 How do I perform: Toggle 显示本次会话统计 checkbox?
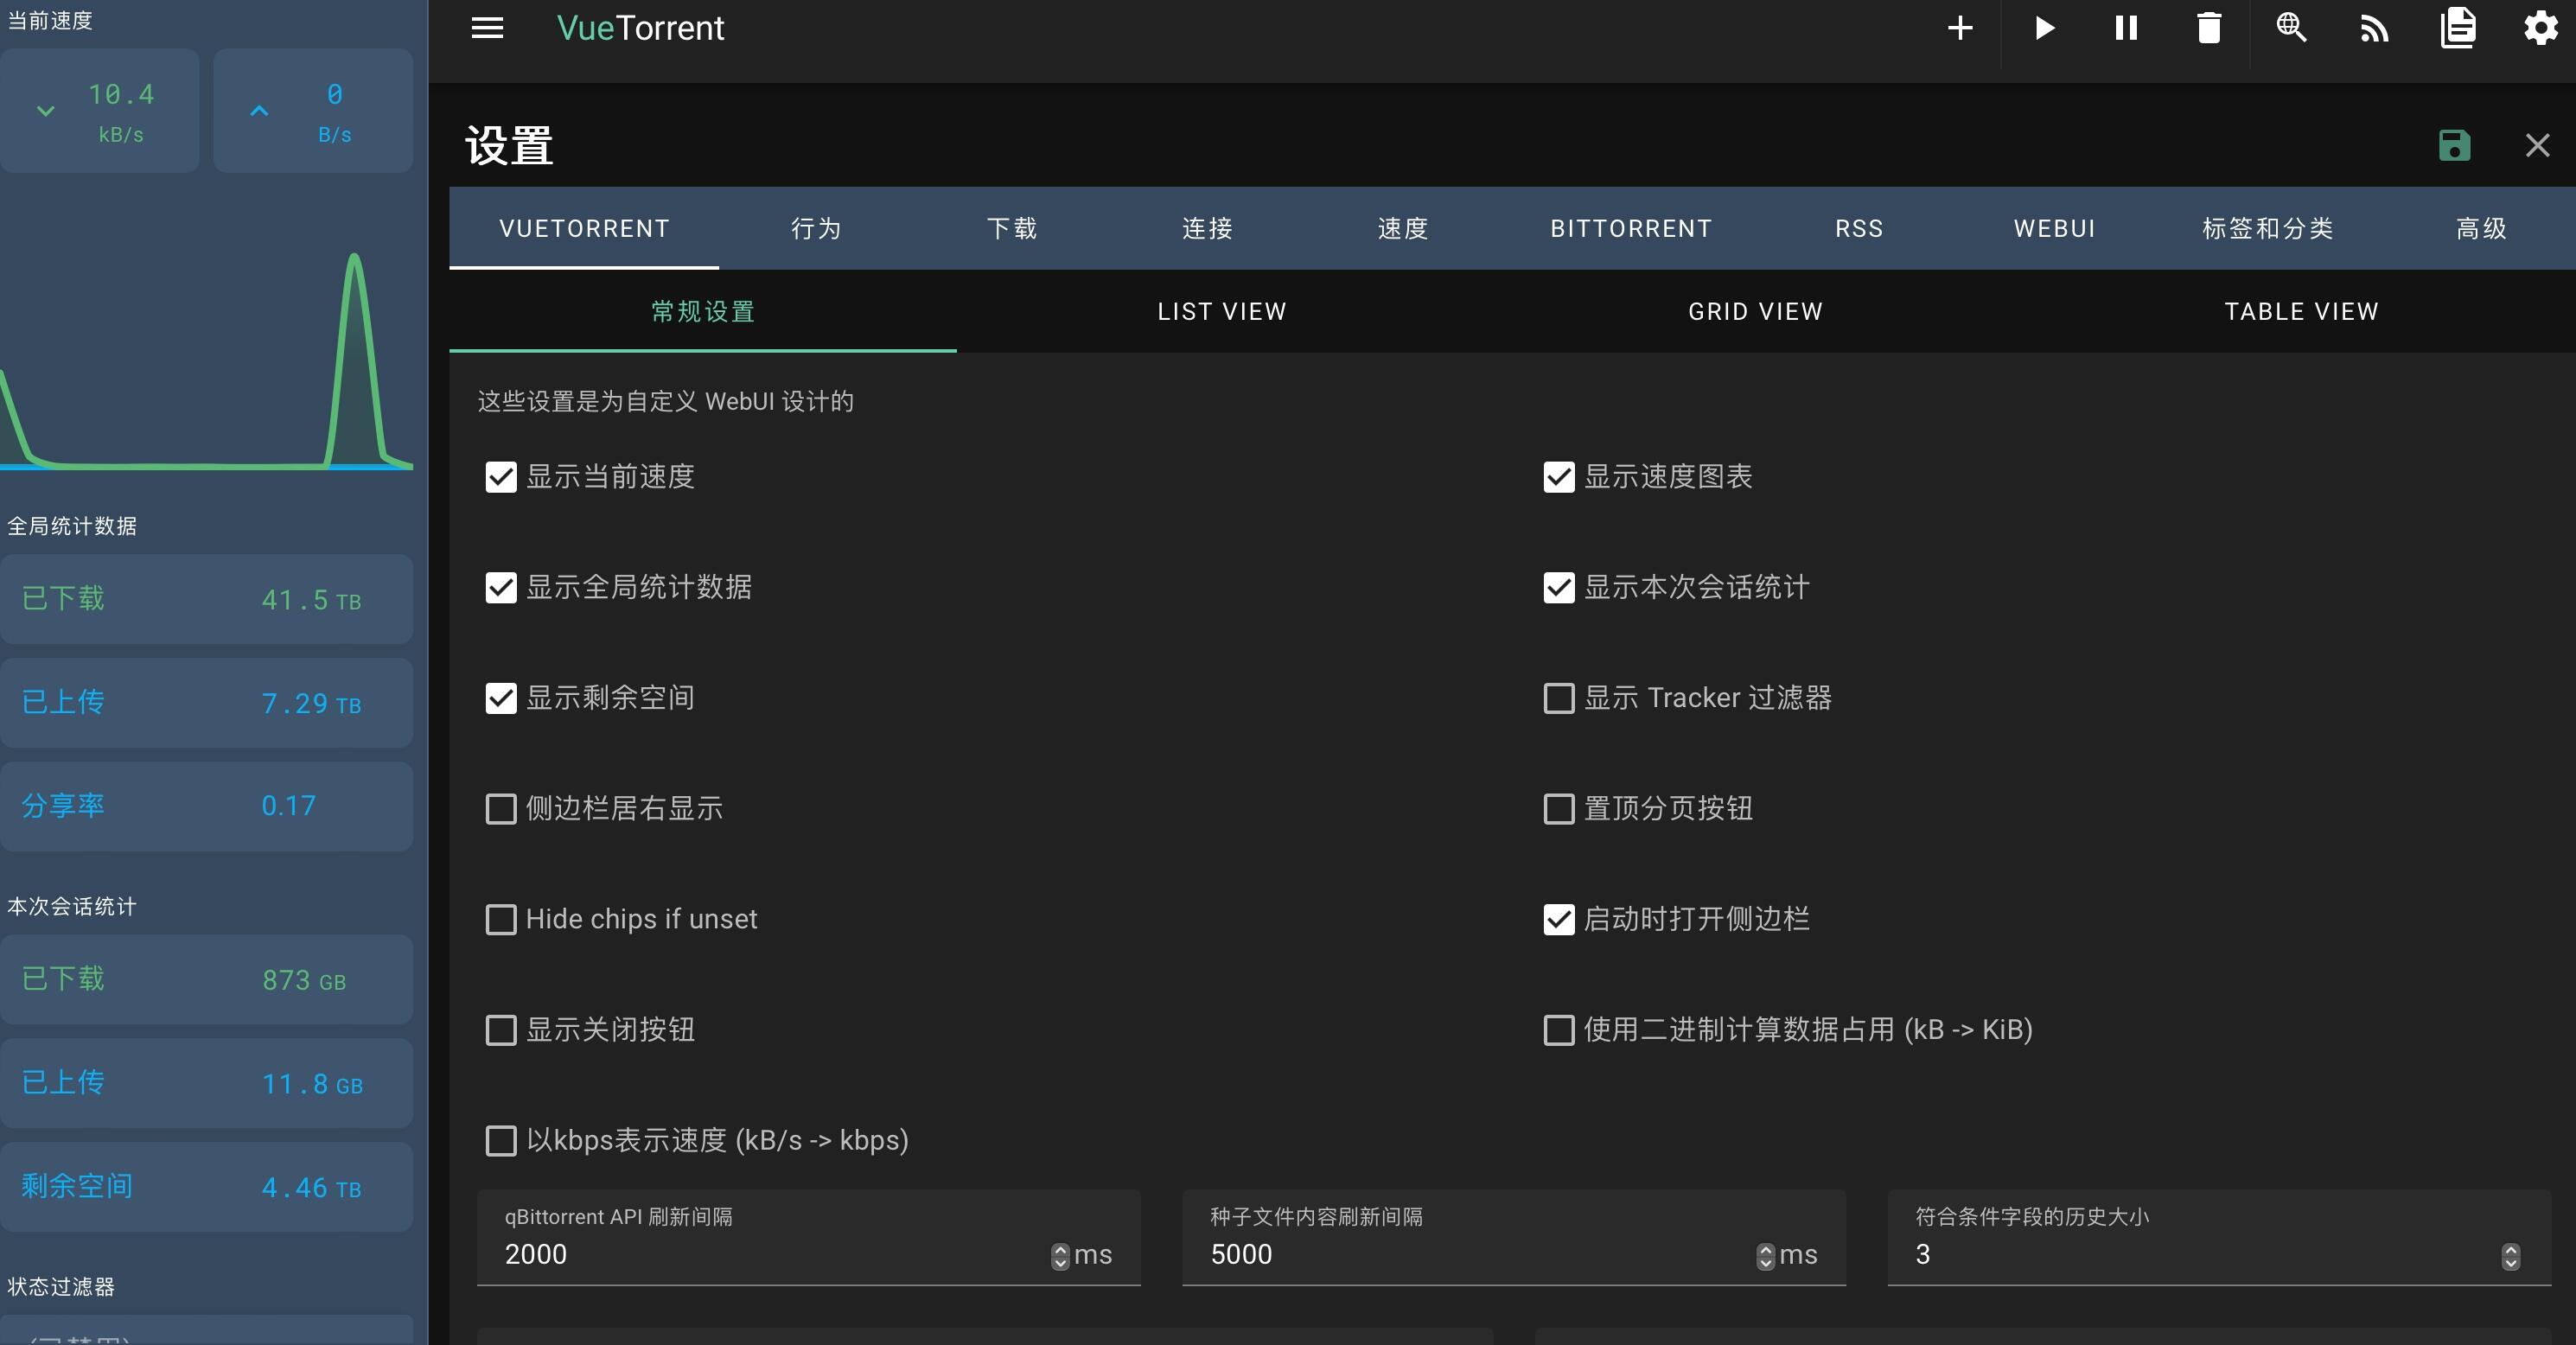[1559, 588]
